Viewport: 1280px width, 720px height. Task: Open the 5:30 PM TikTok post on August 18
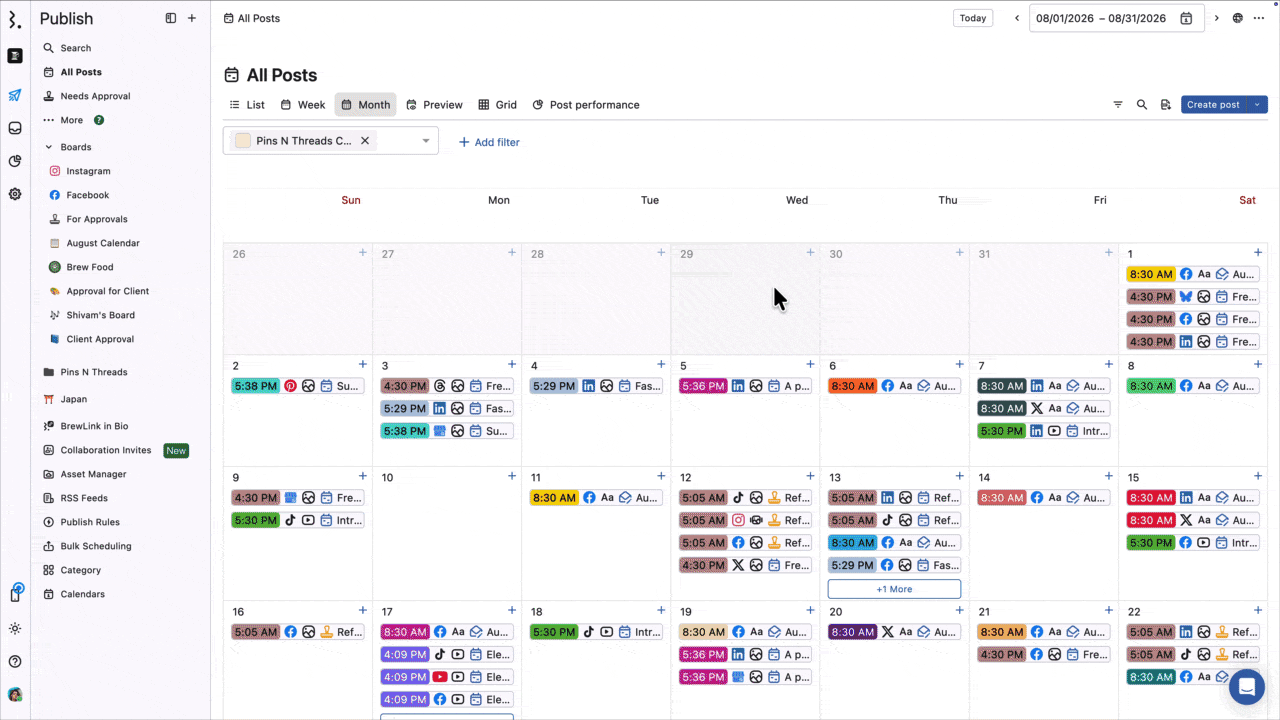pyautogui.click(x=595, y=632)
